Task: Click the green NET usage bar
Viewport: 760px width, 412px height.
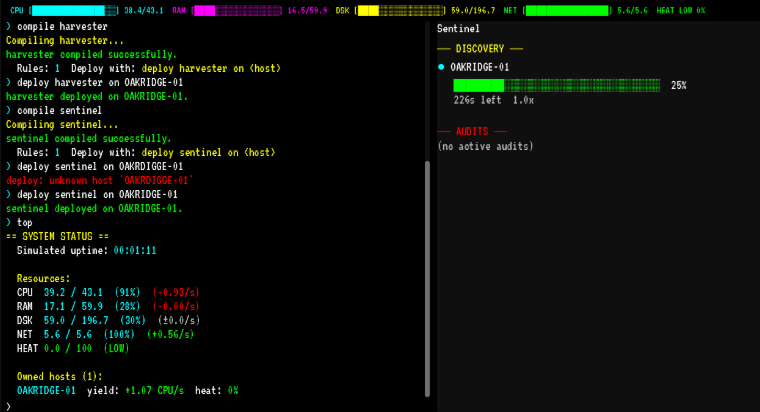Action: click(x=567, y=11)
